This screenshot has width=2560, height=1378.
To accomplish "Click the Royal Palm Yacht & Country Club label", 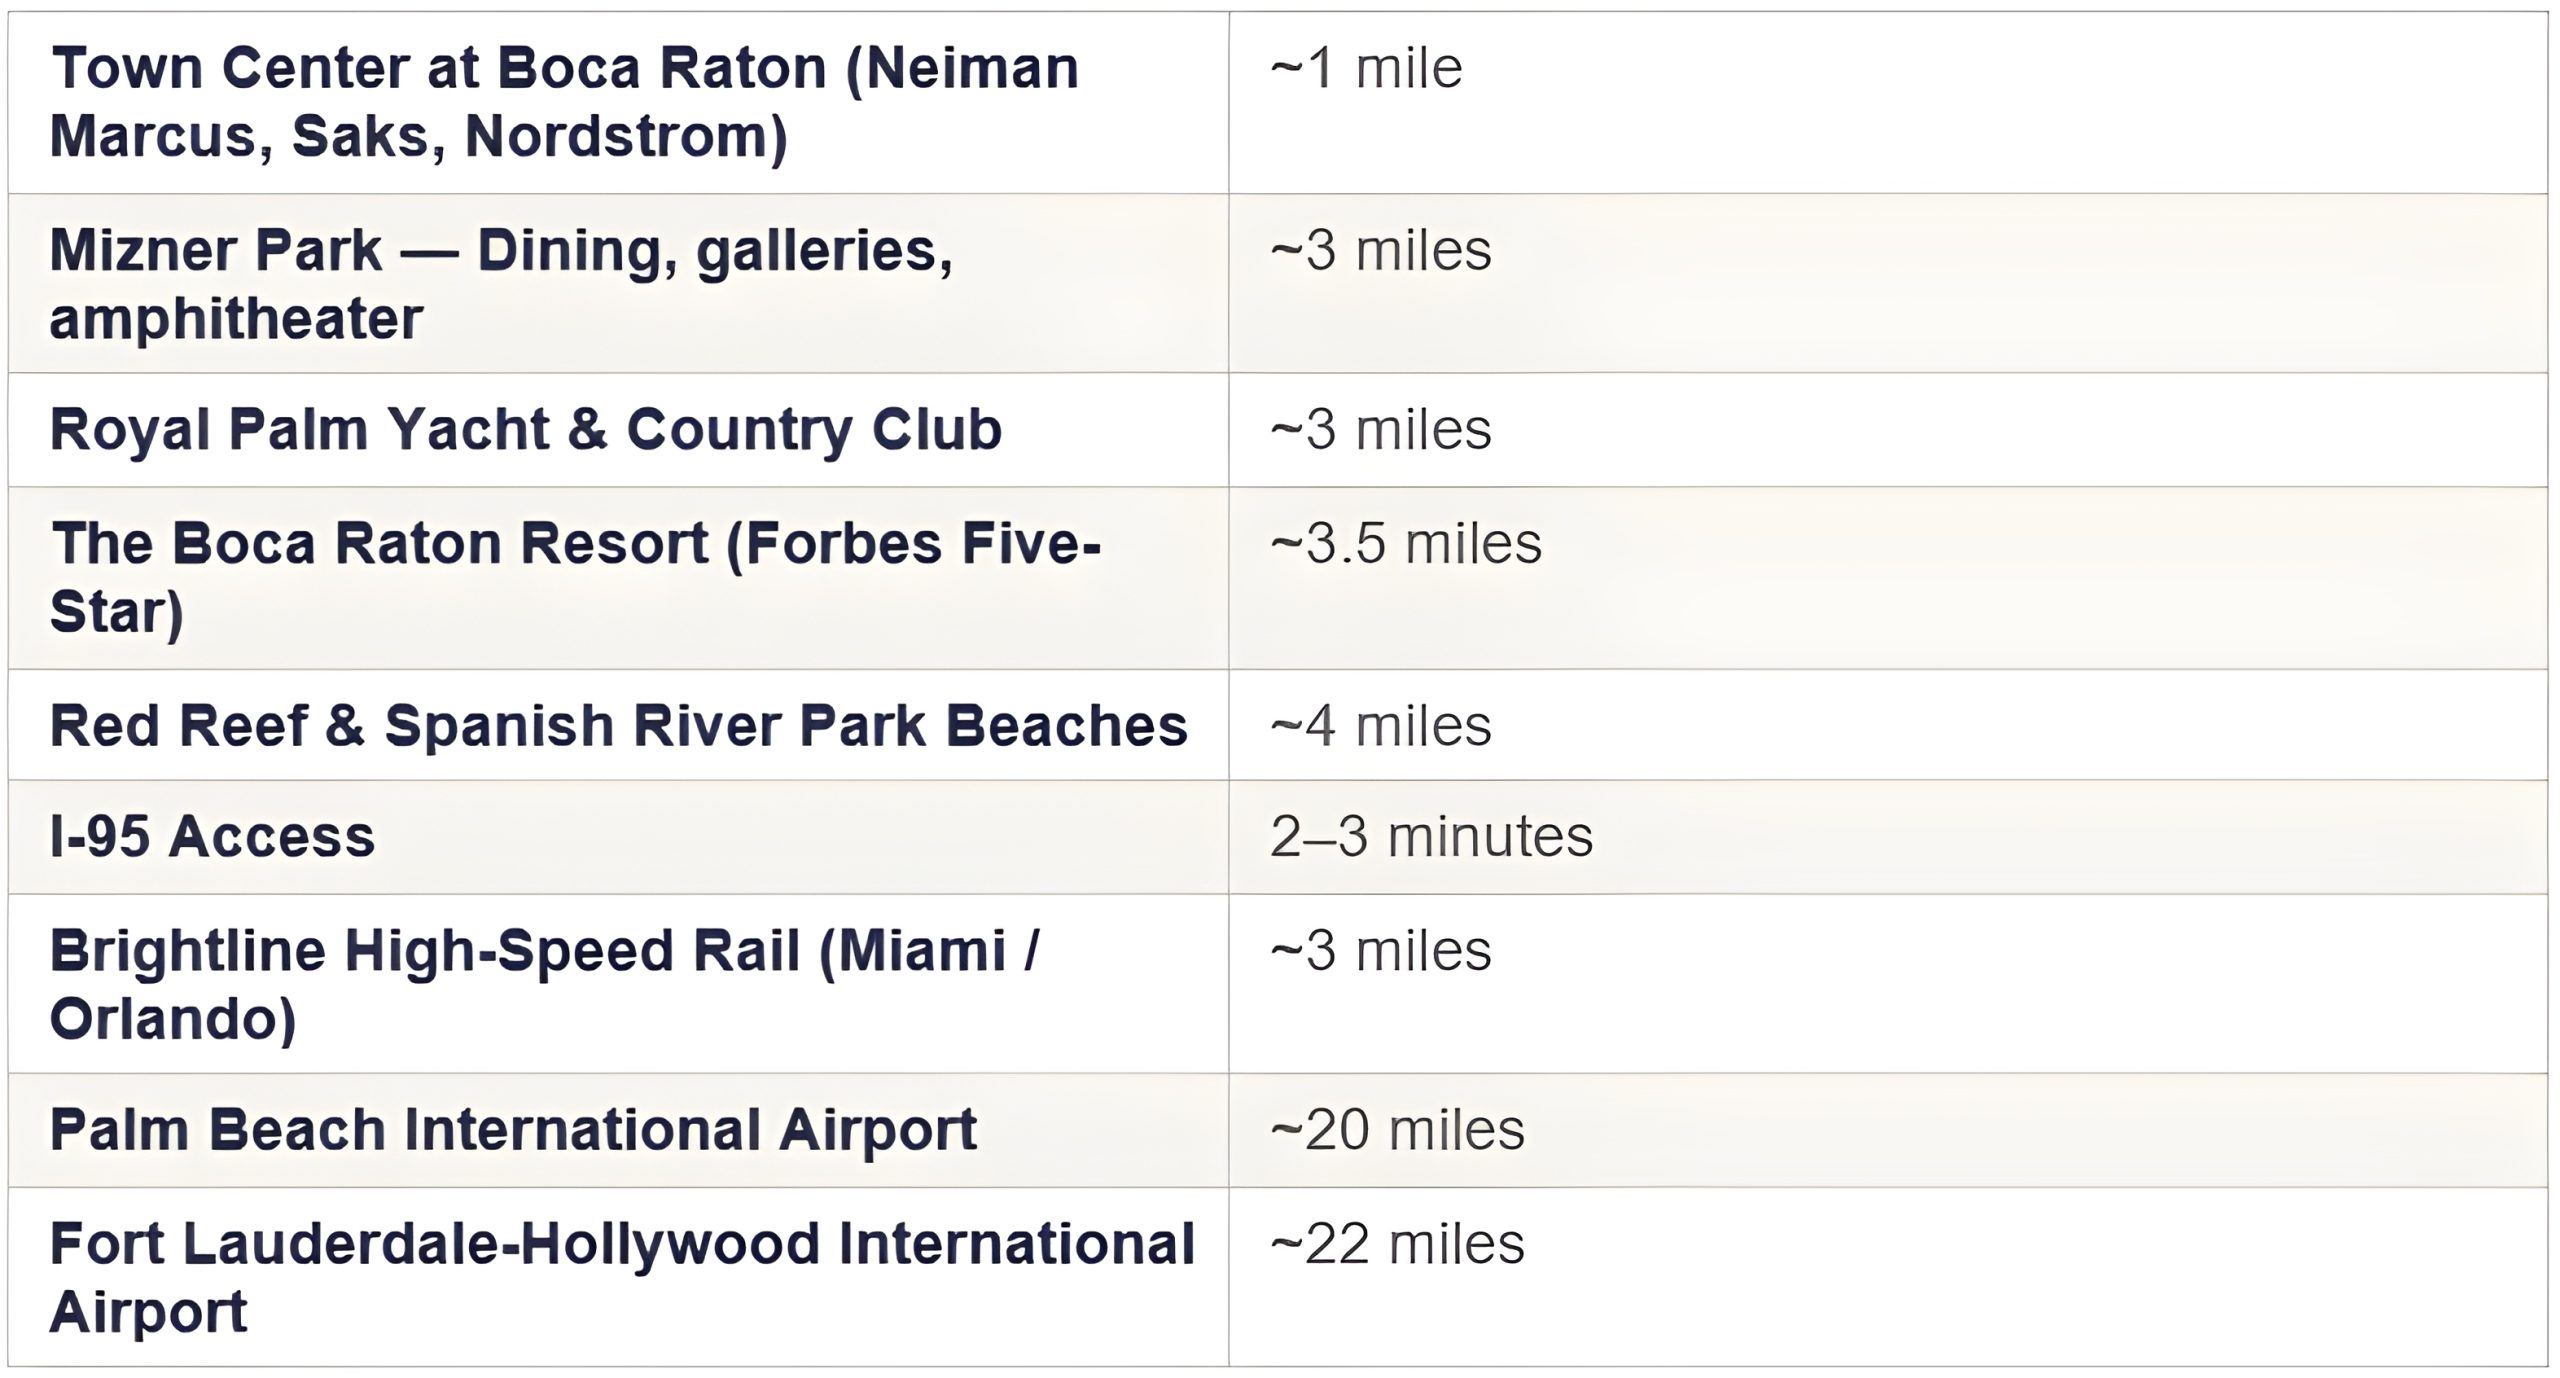I will [525, 430].
